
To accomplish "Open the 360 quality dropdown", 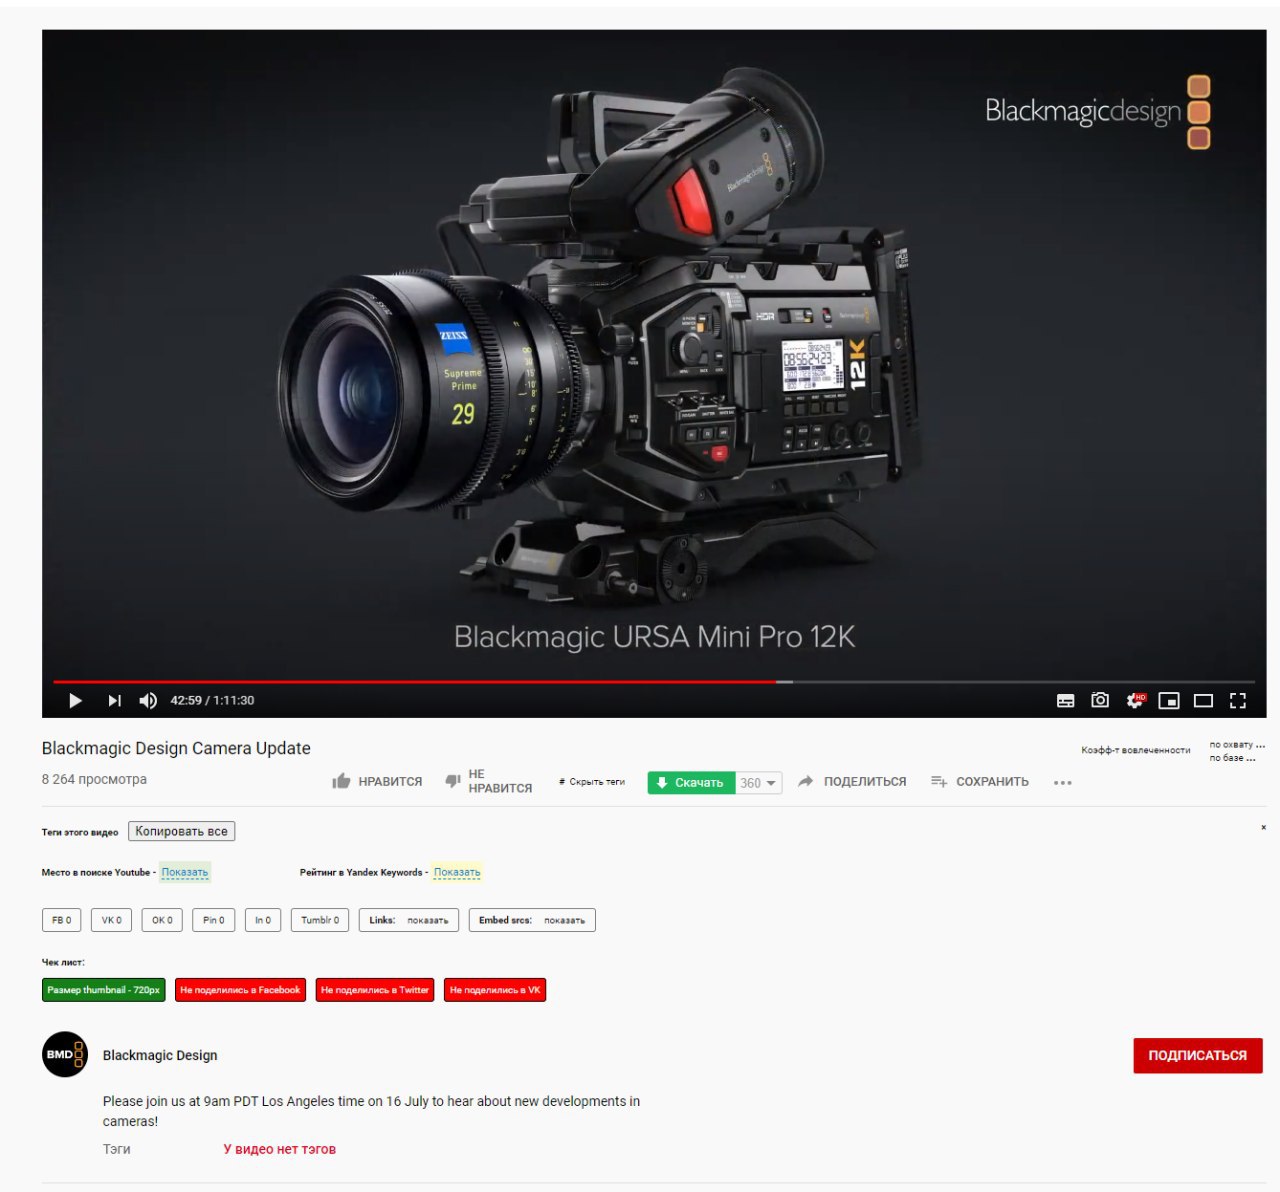I will (x=759, y=782).
